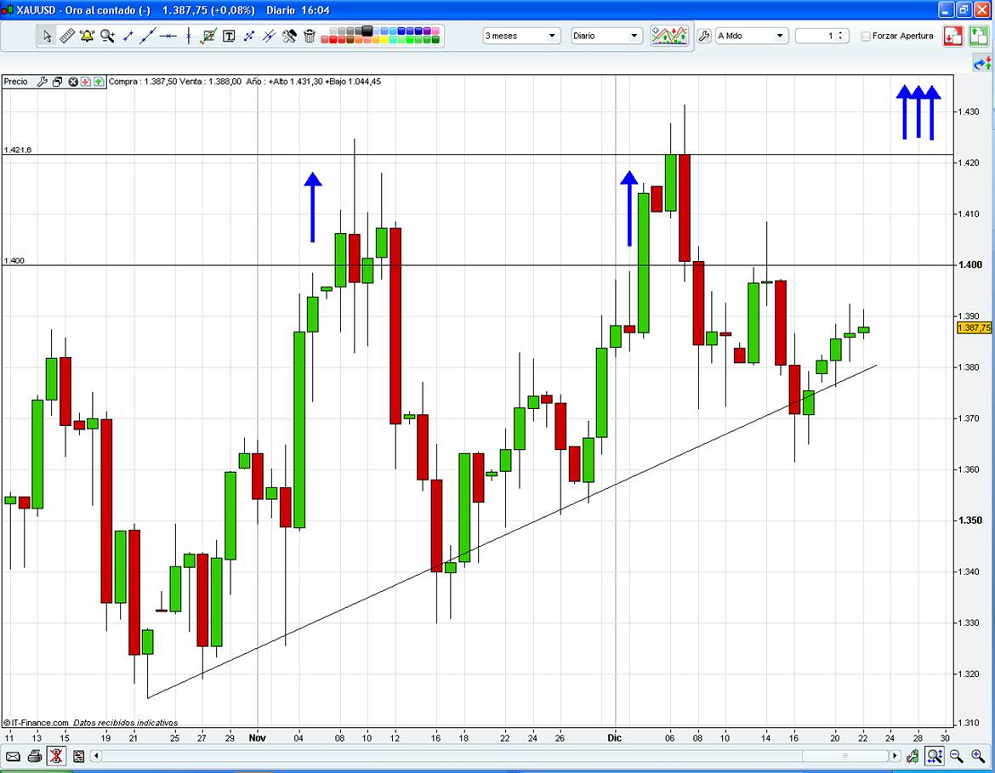The width and height of the screenshot is (995, 773).
Task: Click the horizontal scrollbar thumb
Action: 845,756
